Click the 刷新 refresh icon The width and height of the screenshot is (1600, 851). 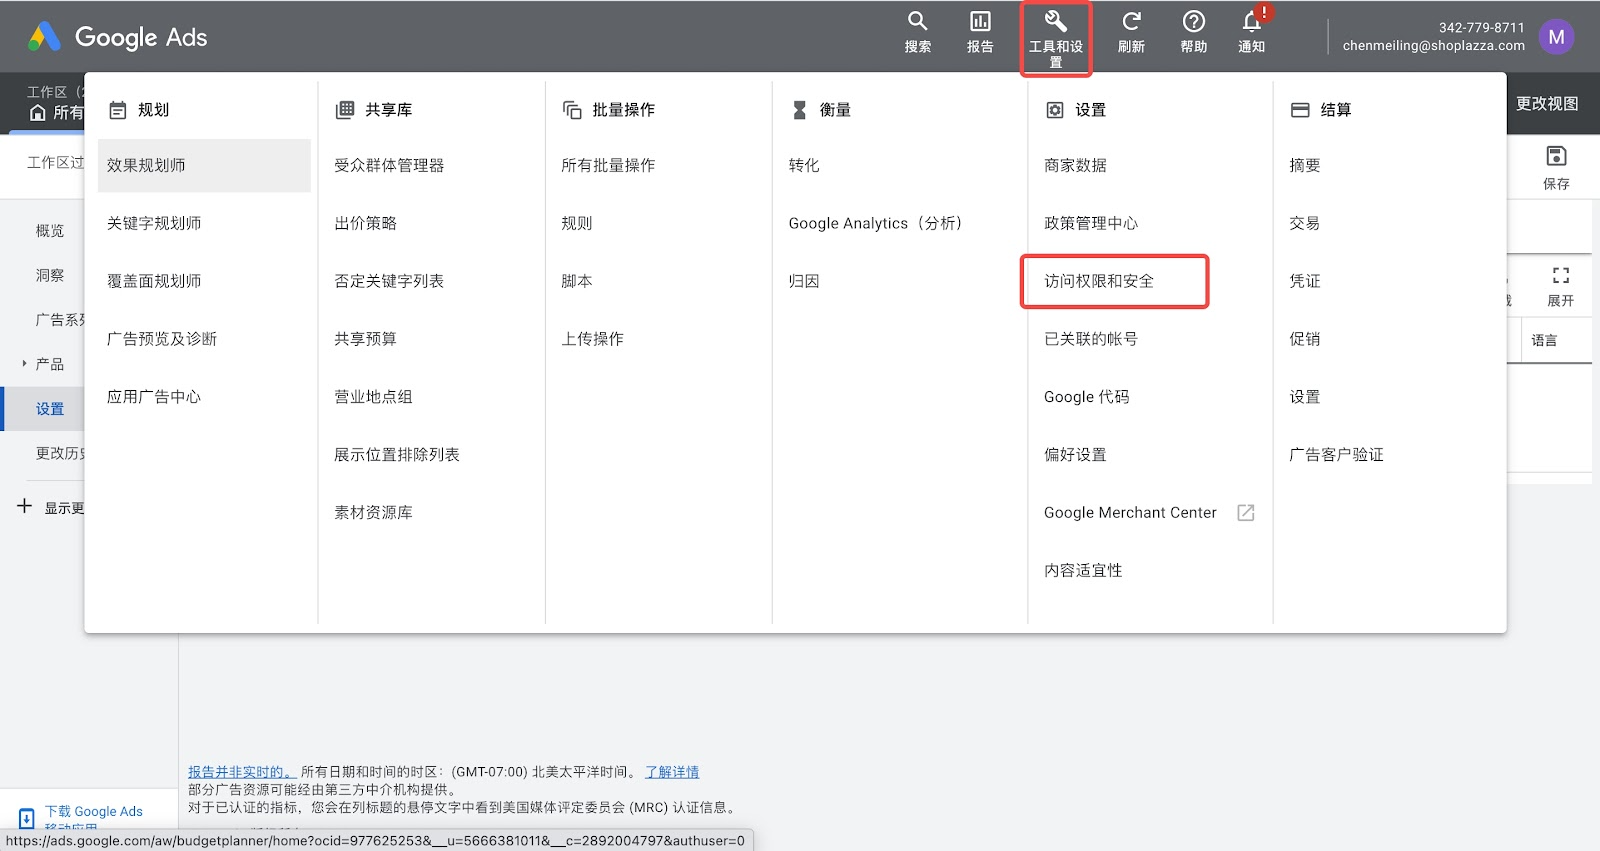(1131, 21)
